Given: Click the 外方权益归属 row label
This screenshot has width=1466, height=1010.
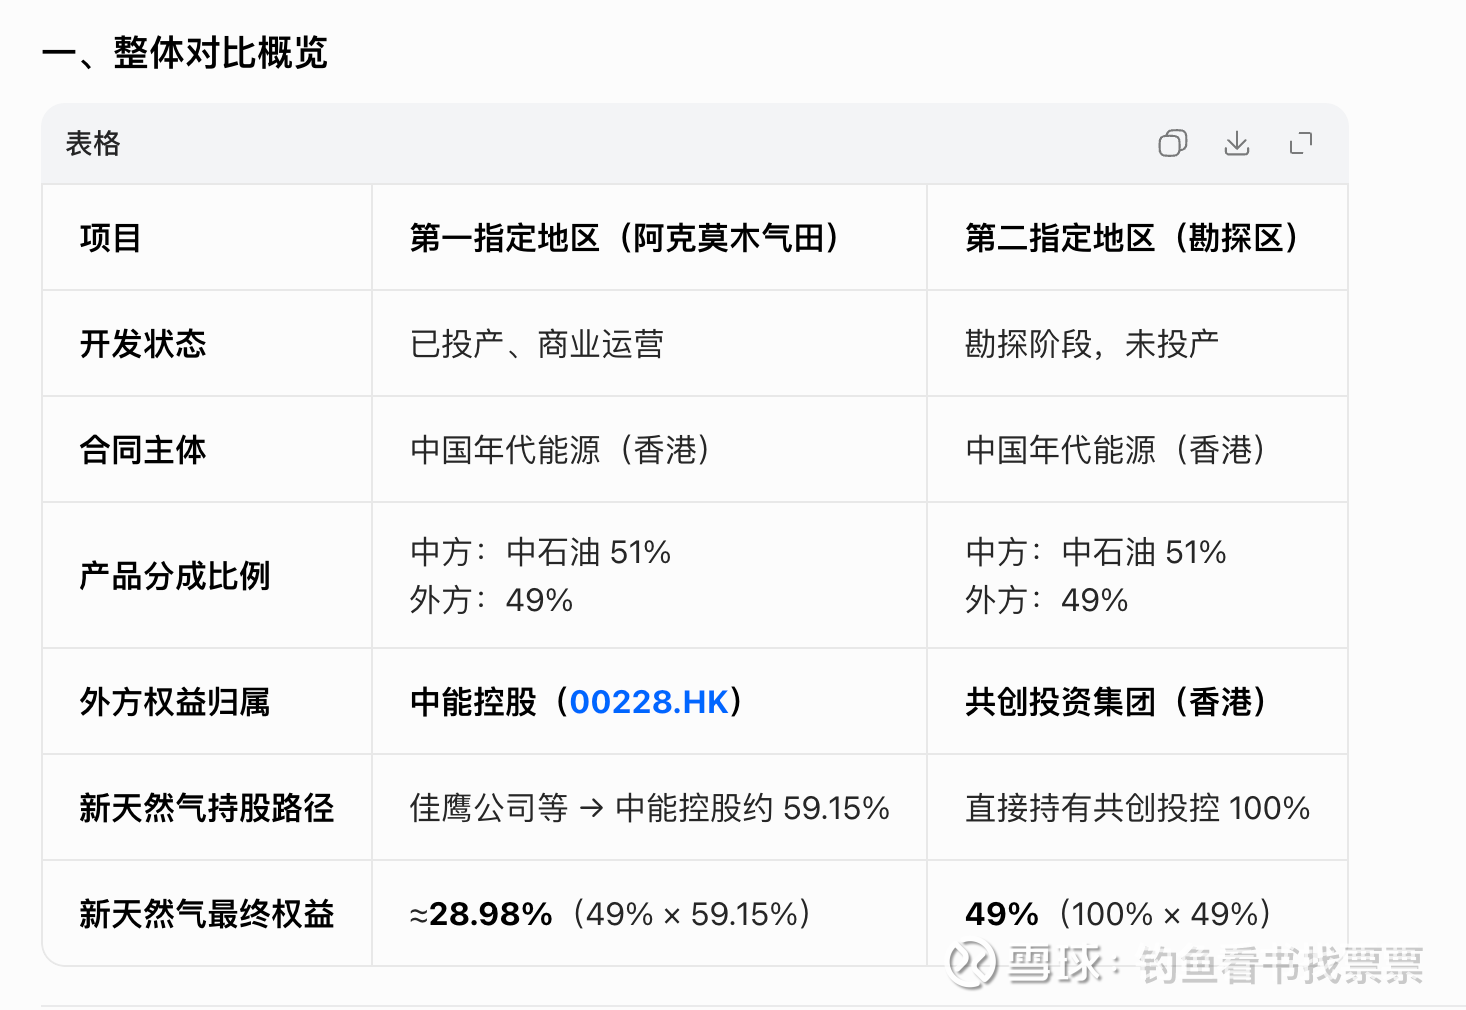Looking at the screenshot, I should 175,702.
